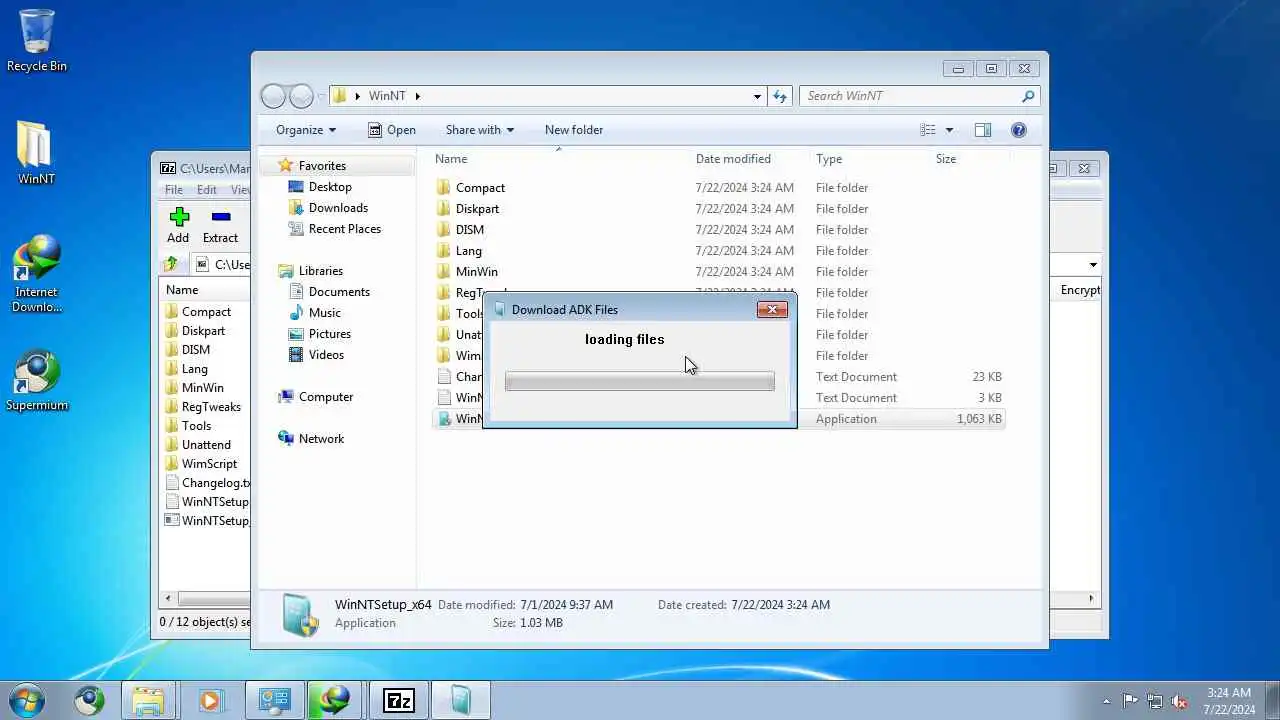
Task: Select Desktop in Favorites
Action: (320, 187)
